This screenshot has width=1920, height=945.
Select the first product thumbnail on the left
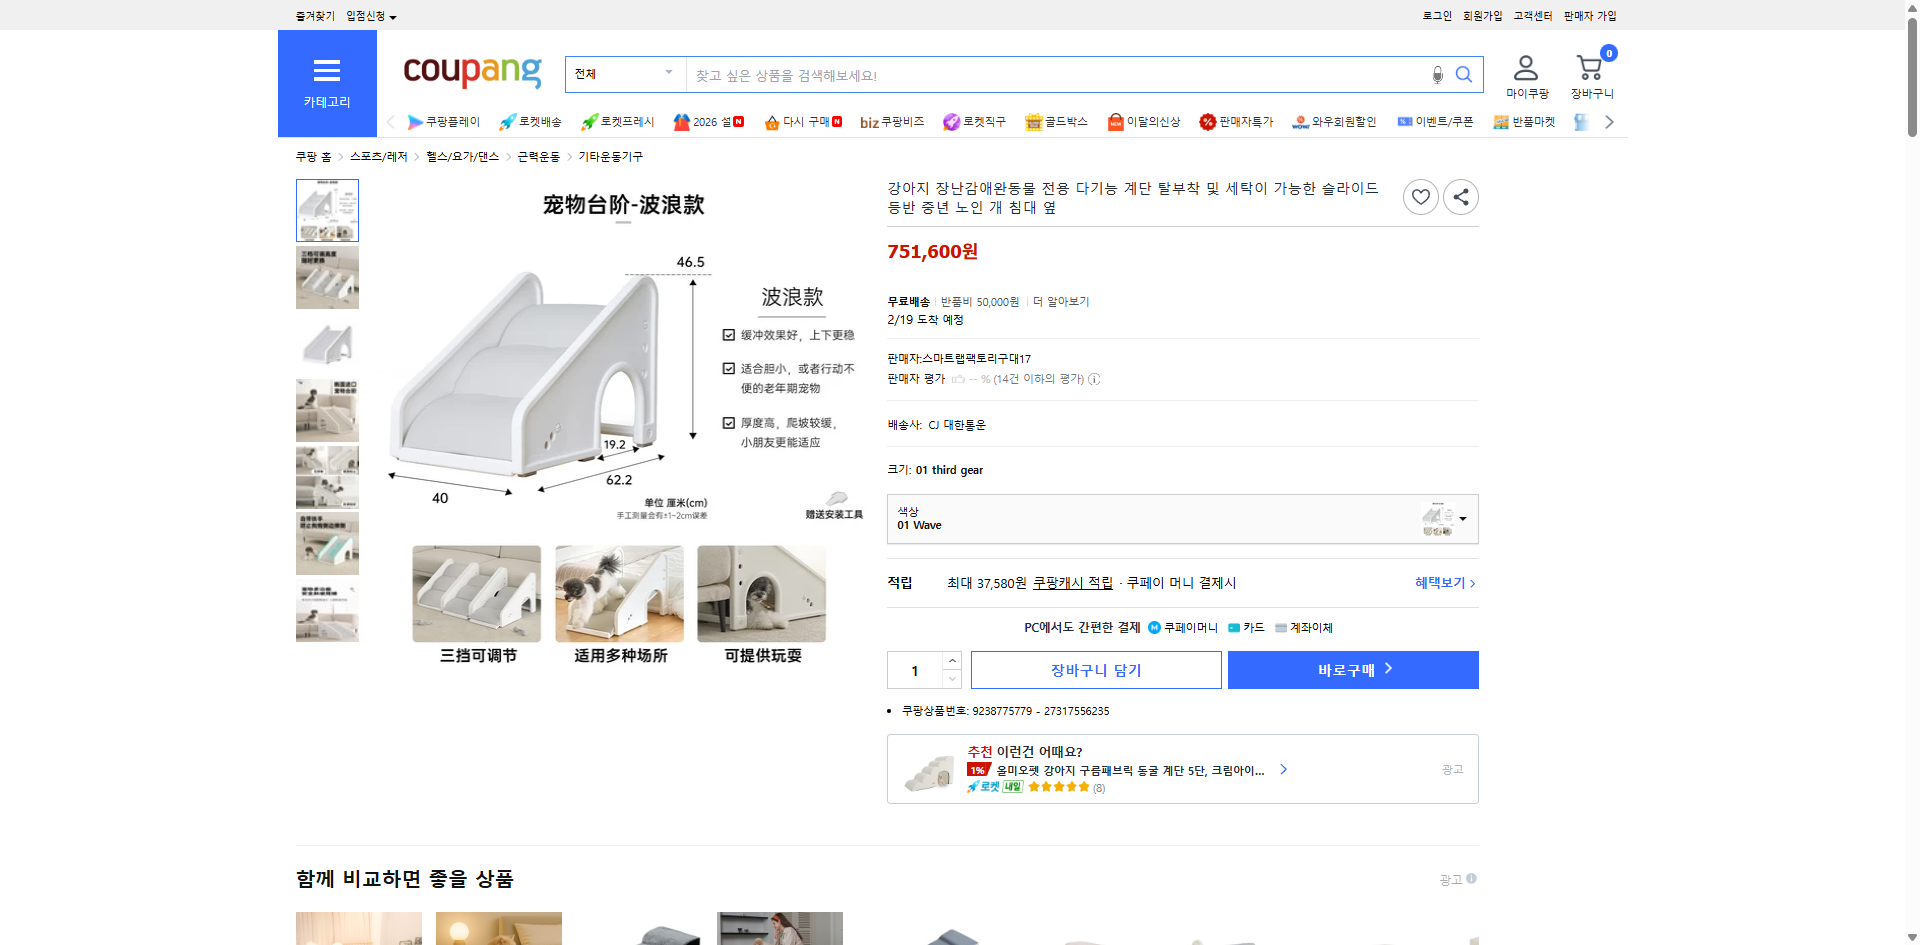326,210
